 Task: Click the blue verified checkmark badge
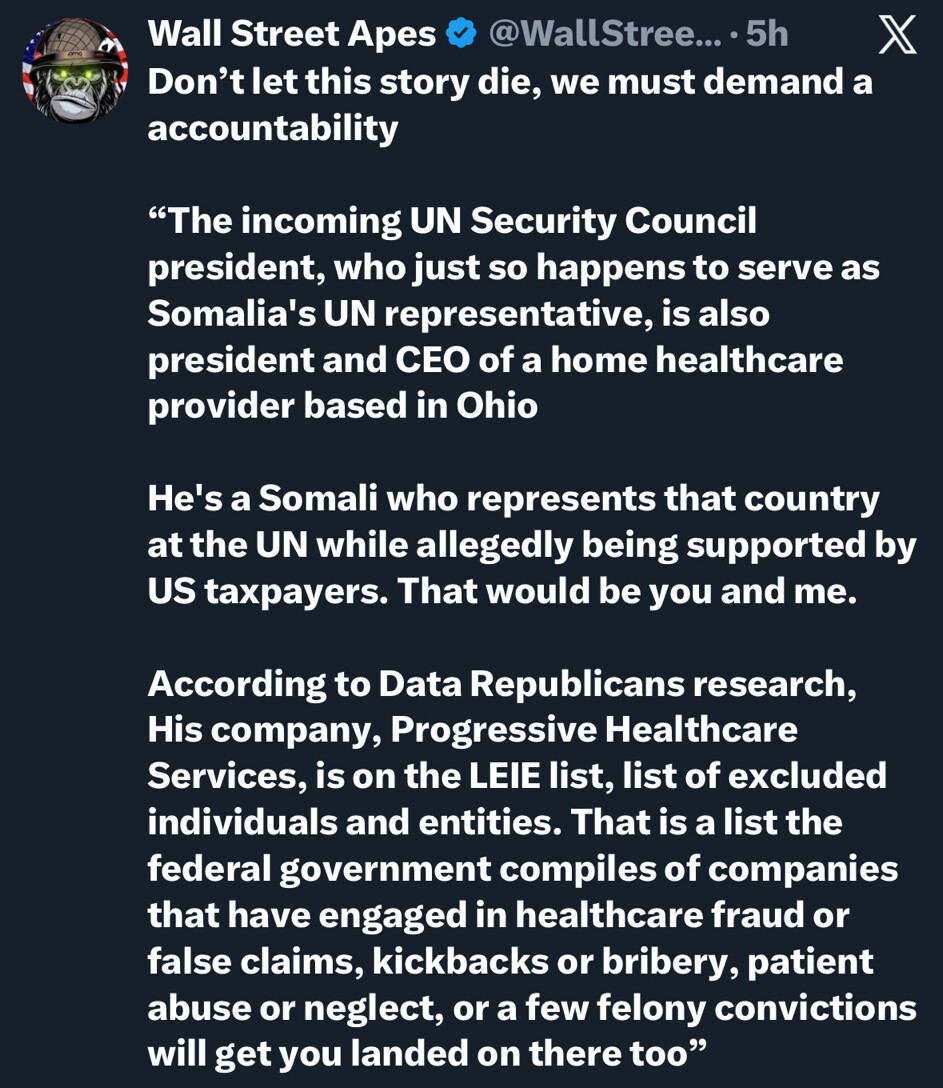(x=460, y=35)
